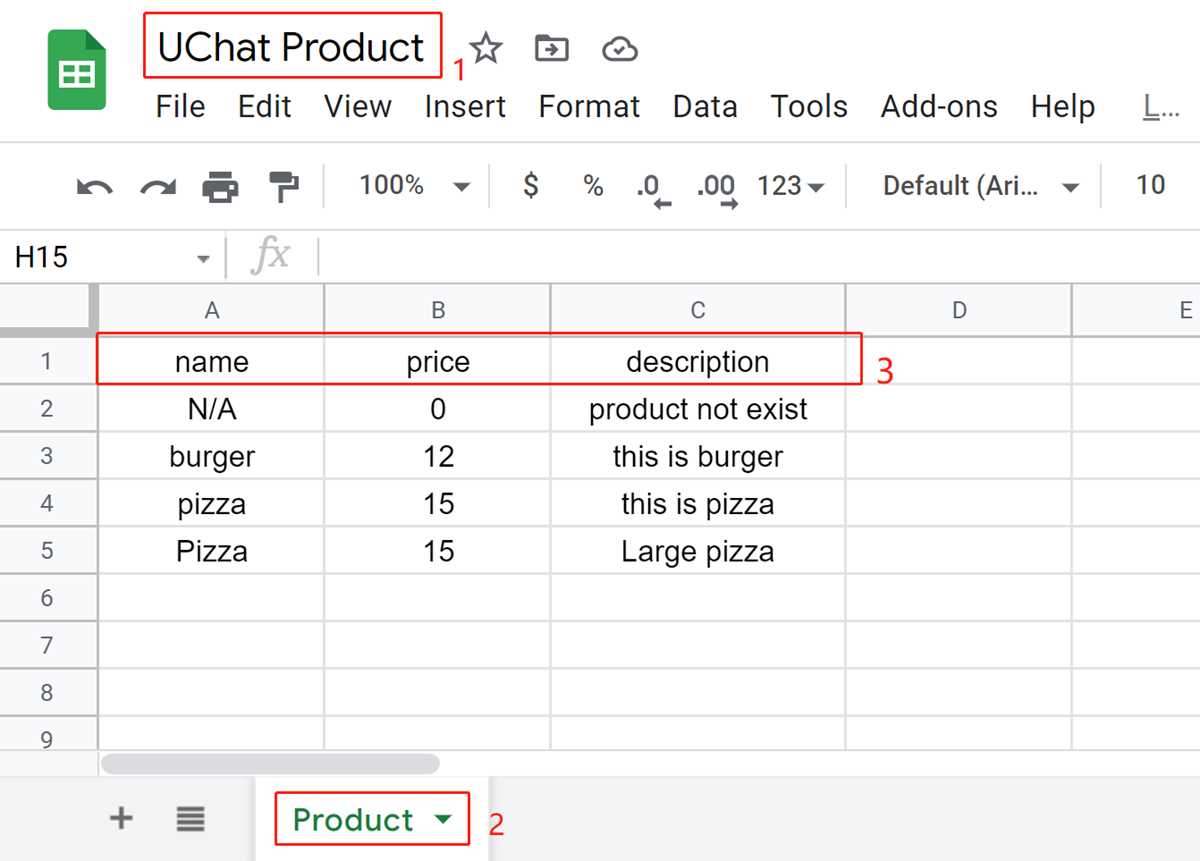Click the redo arrow
Viewport: 1200px width, 861px height.
(x=158, y=186)
